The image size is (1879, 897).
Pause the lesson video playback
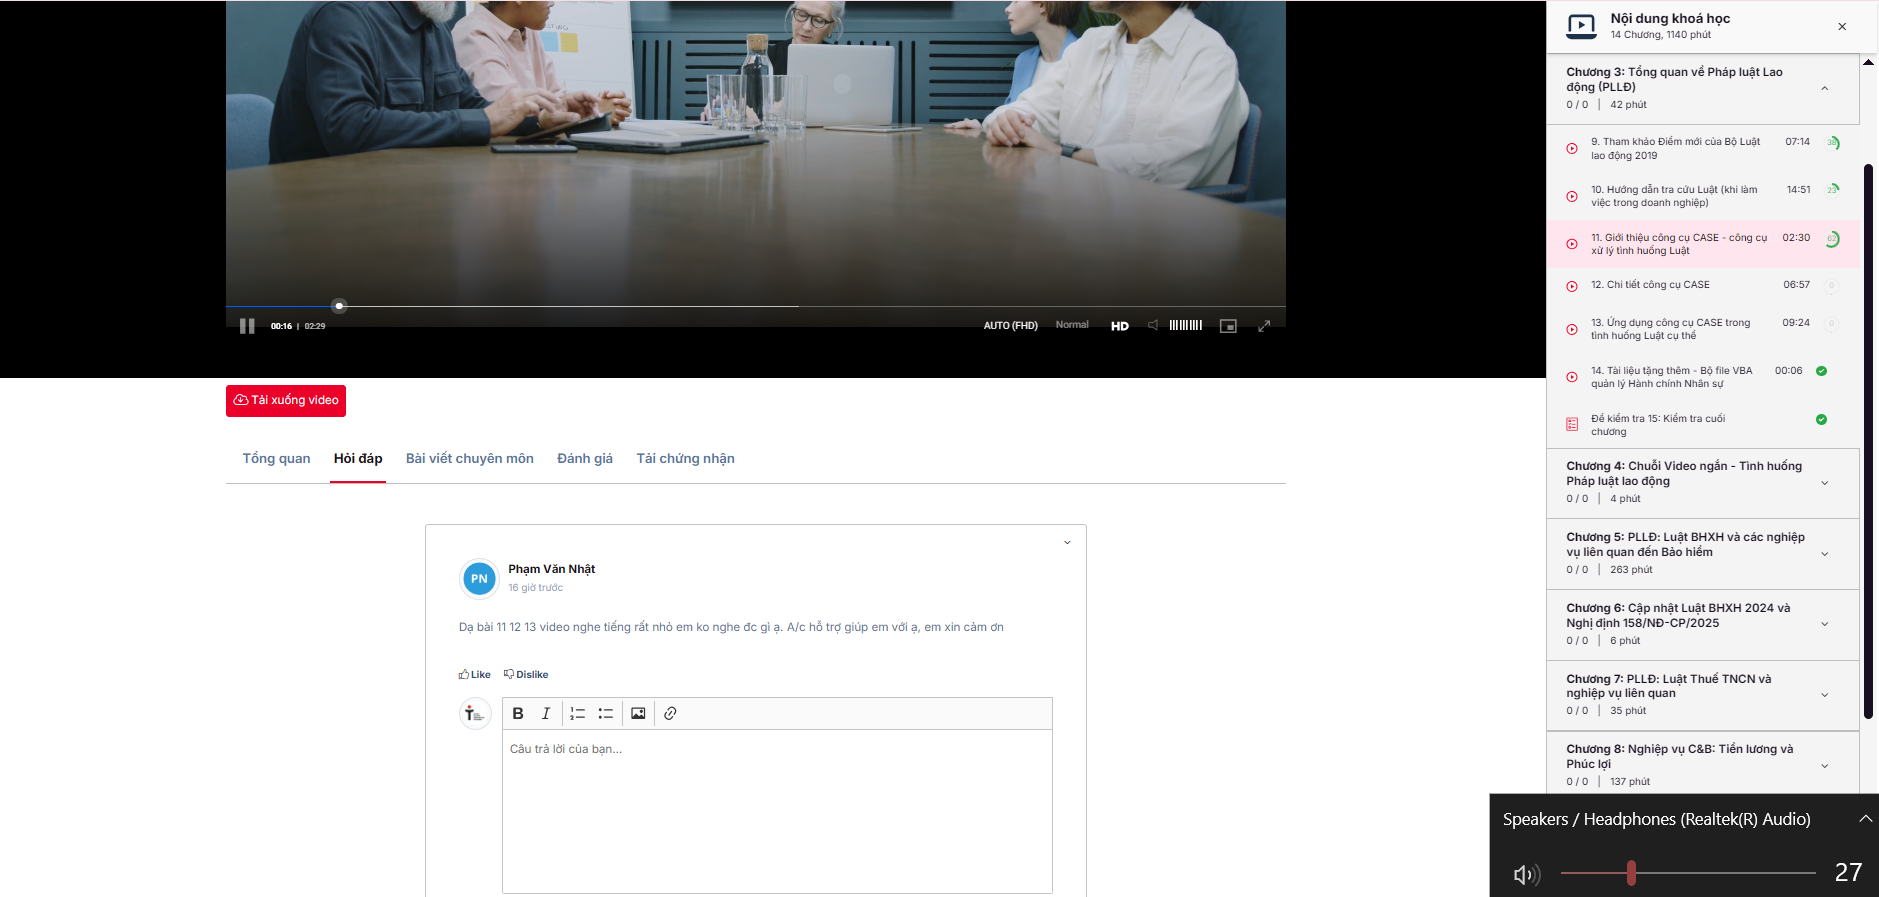(x=247, y=326)
